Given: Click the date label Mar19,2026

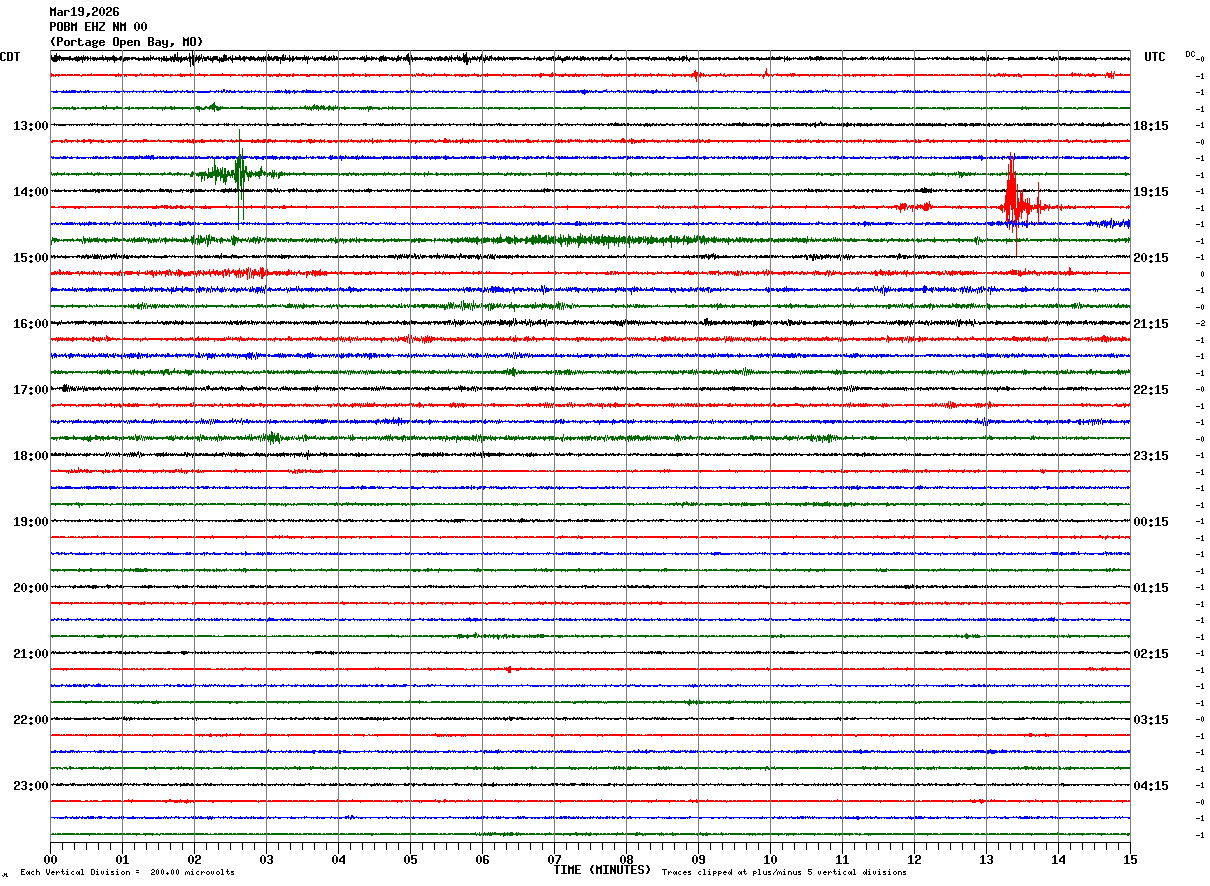Looking at the screenshot, I should click(84, 12).
